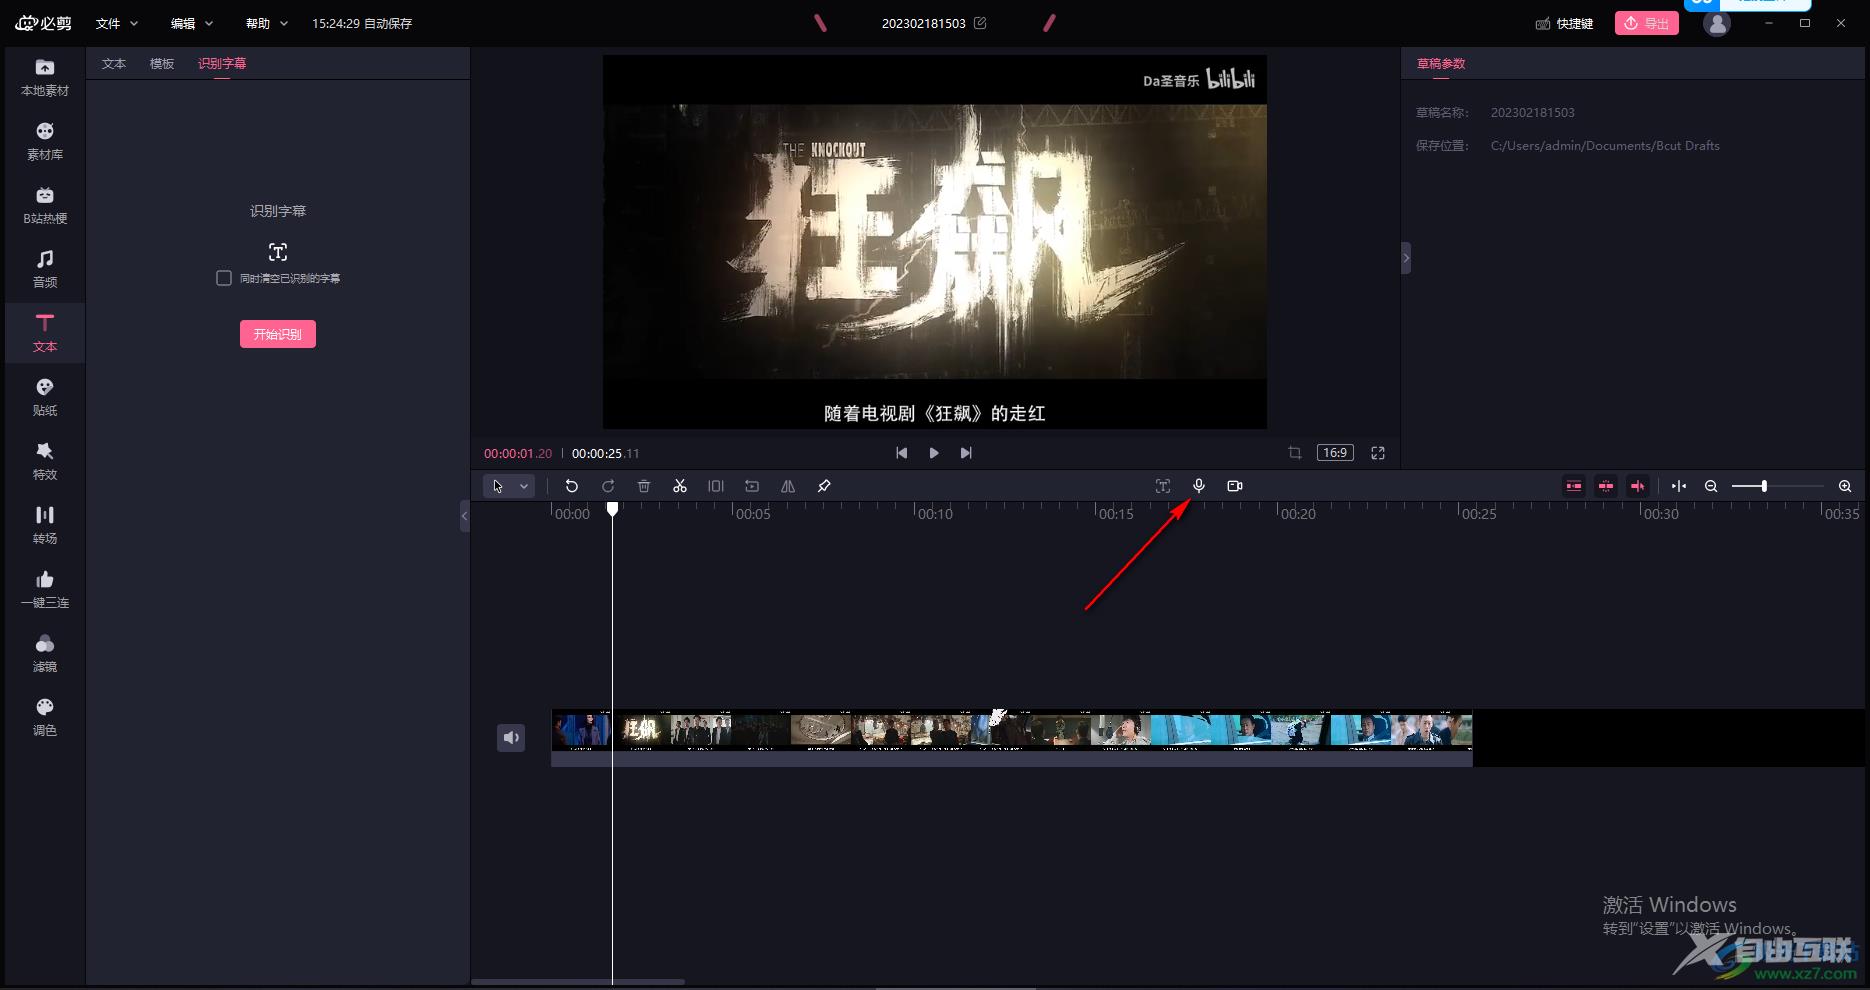Select the 文本 text sidebar item

point(45,333)
